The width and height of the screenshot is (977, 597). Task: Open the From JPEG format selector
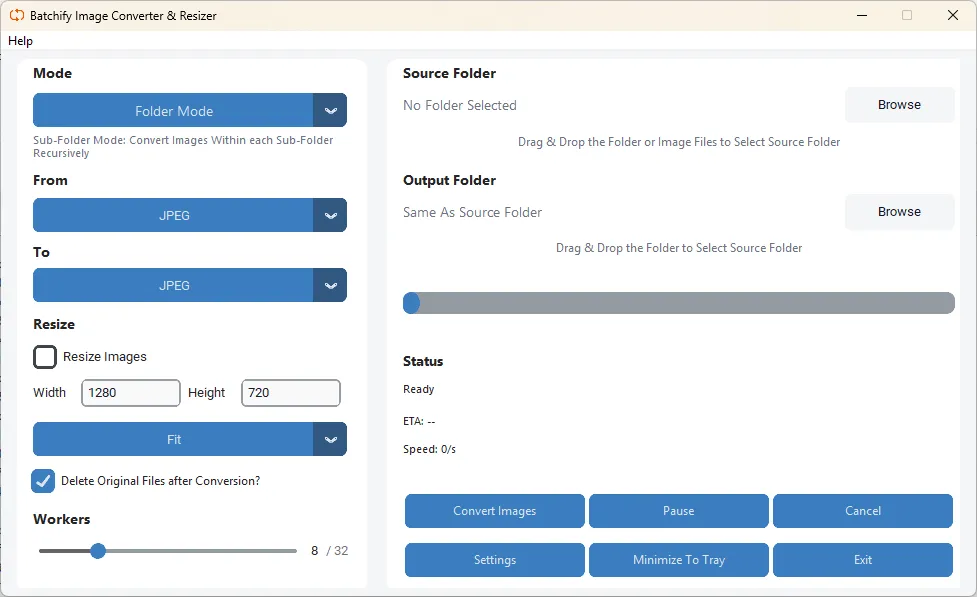[175, 215]
